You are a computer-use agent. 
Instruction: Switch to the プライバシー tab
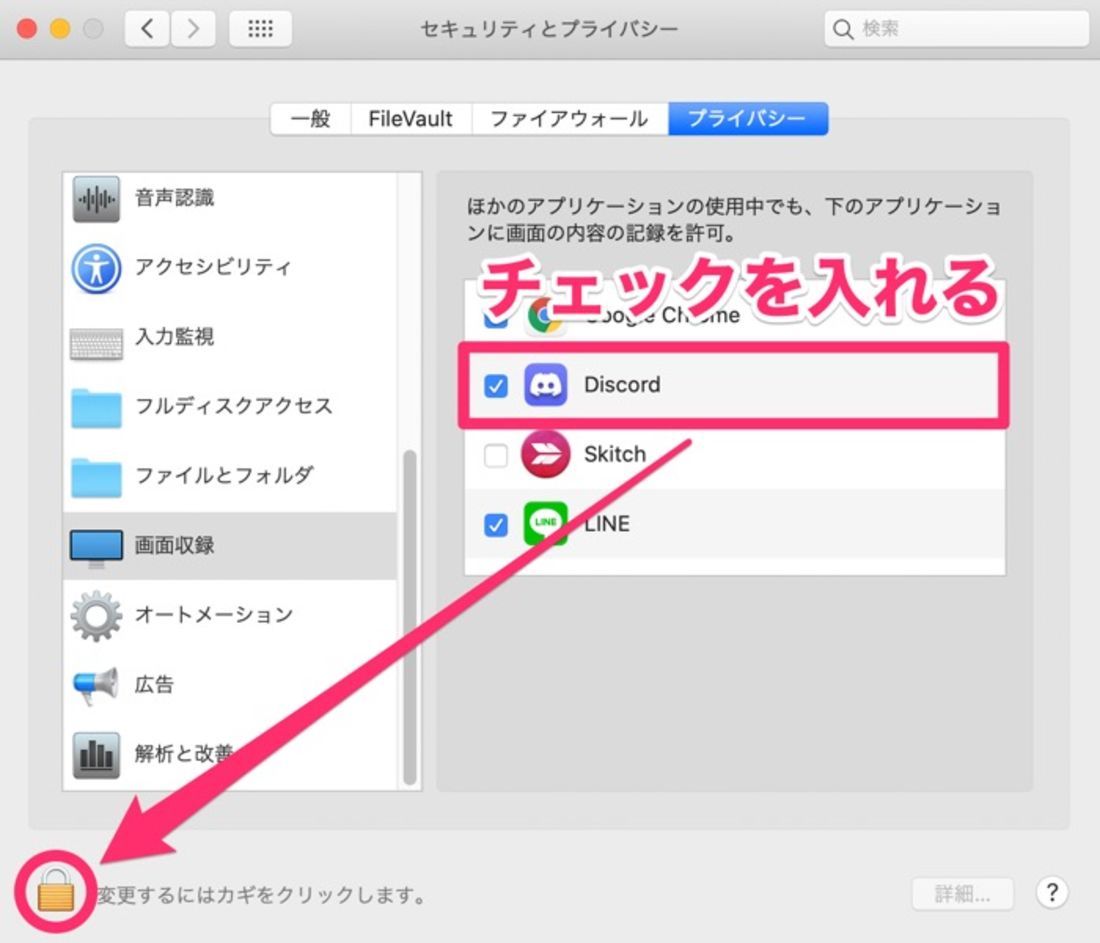click(748, 119)
